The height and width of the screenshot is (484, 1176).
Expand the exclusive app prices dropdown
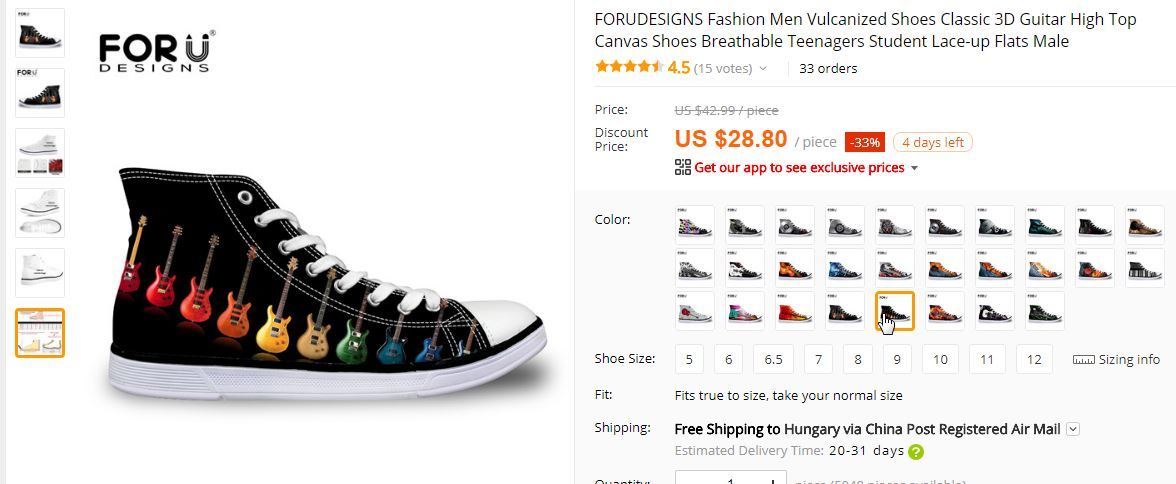914,168
